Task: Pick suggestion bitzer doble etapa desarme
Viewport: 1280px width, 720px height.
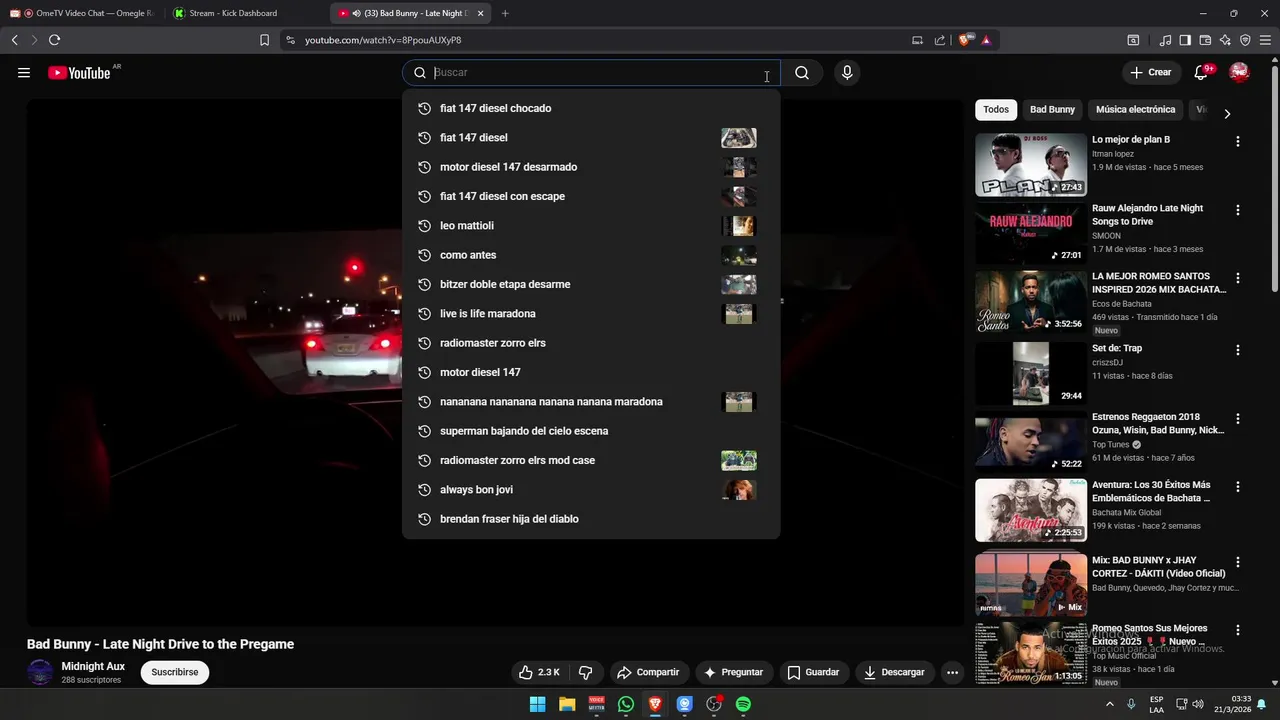Action: coord(590,284)
